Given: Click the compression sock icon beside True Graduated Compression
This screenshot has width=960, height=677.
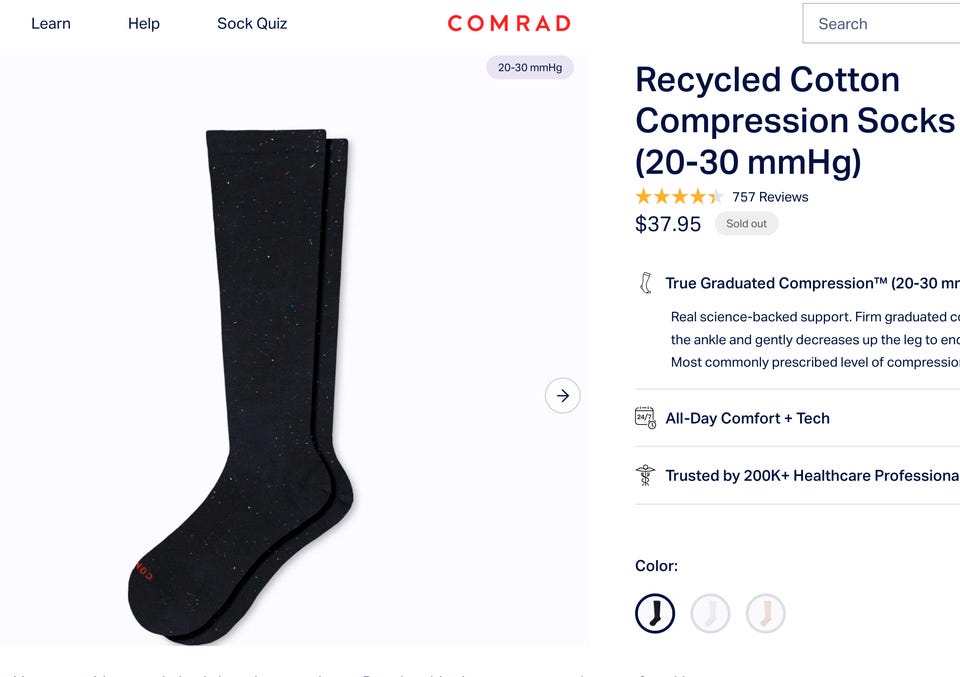Looking at the screenshot, I should tap(645, 283).
